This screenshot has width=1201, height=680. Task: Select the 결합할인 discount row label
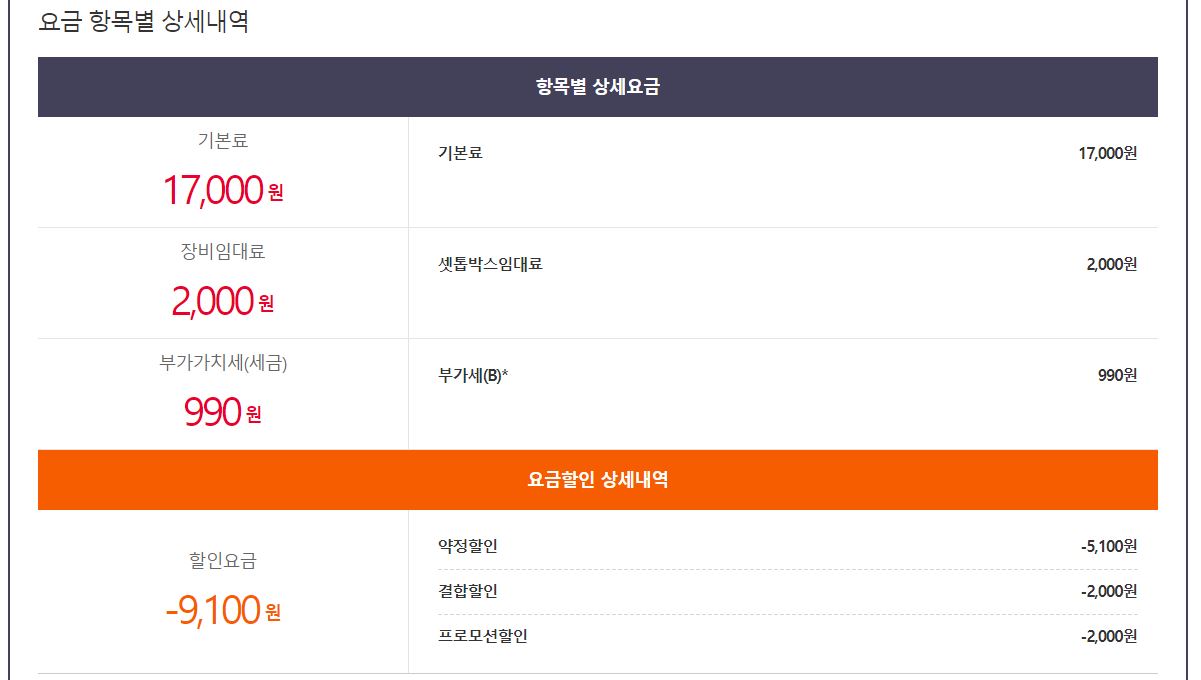pyautogui.click(x=467, y=591)
